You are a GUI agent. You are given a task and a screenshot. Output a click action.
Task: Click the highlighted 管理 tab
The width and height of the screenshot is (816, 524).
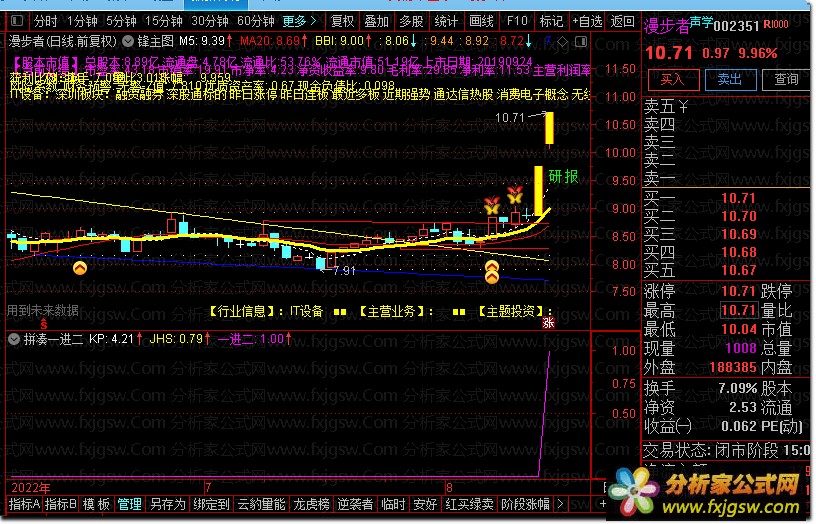130,505
